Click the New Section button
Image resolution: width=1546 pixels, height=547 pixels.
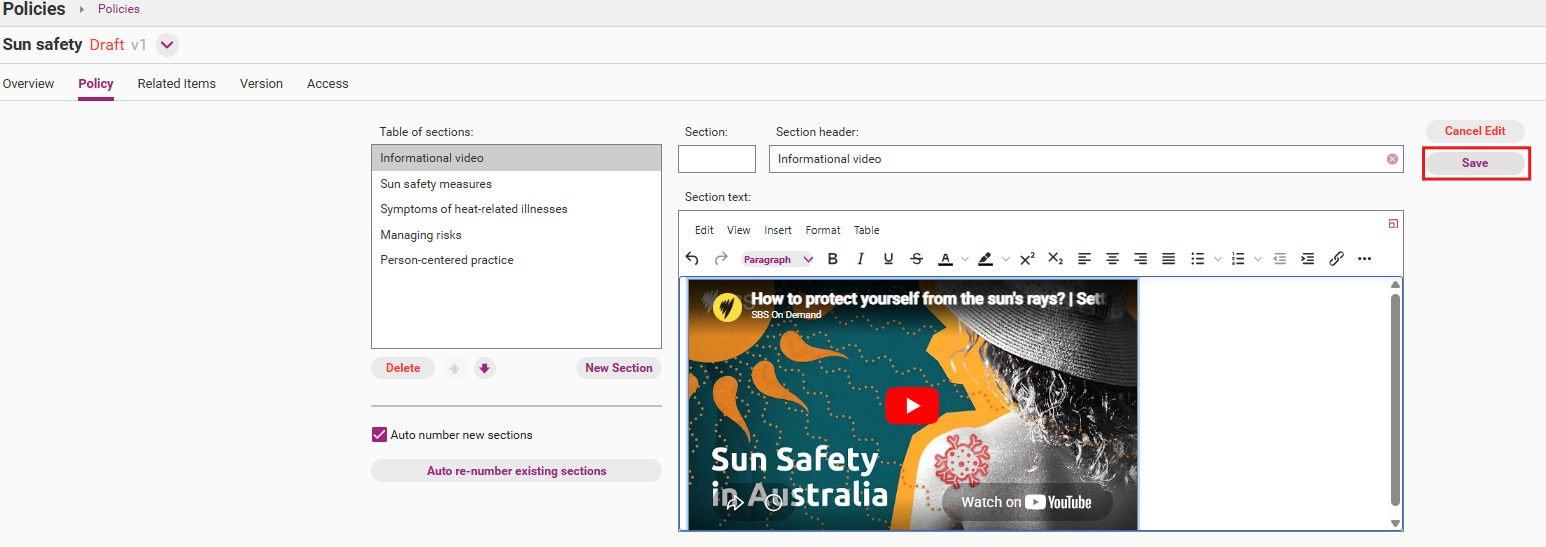[619, 368]
